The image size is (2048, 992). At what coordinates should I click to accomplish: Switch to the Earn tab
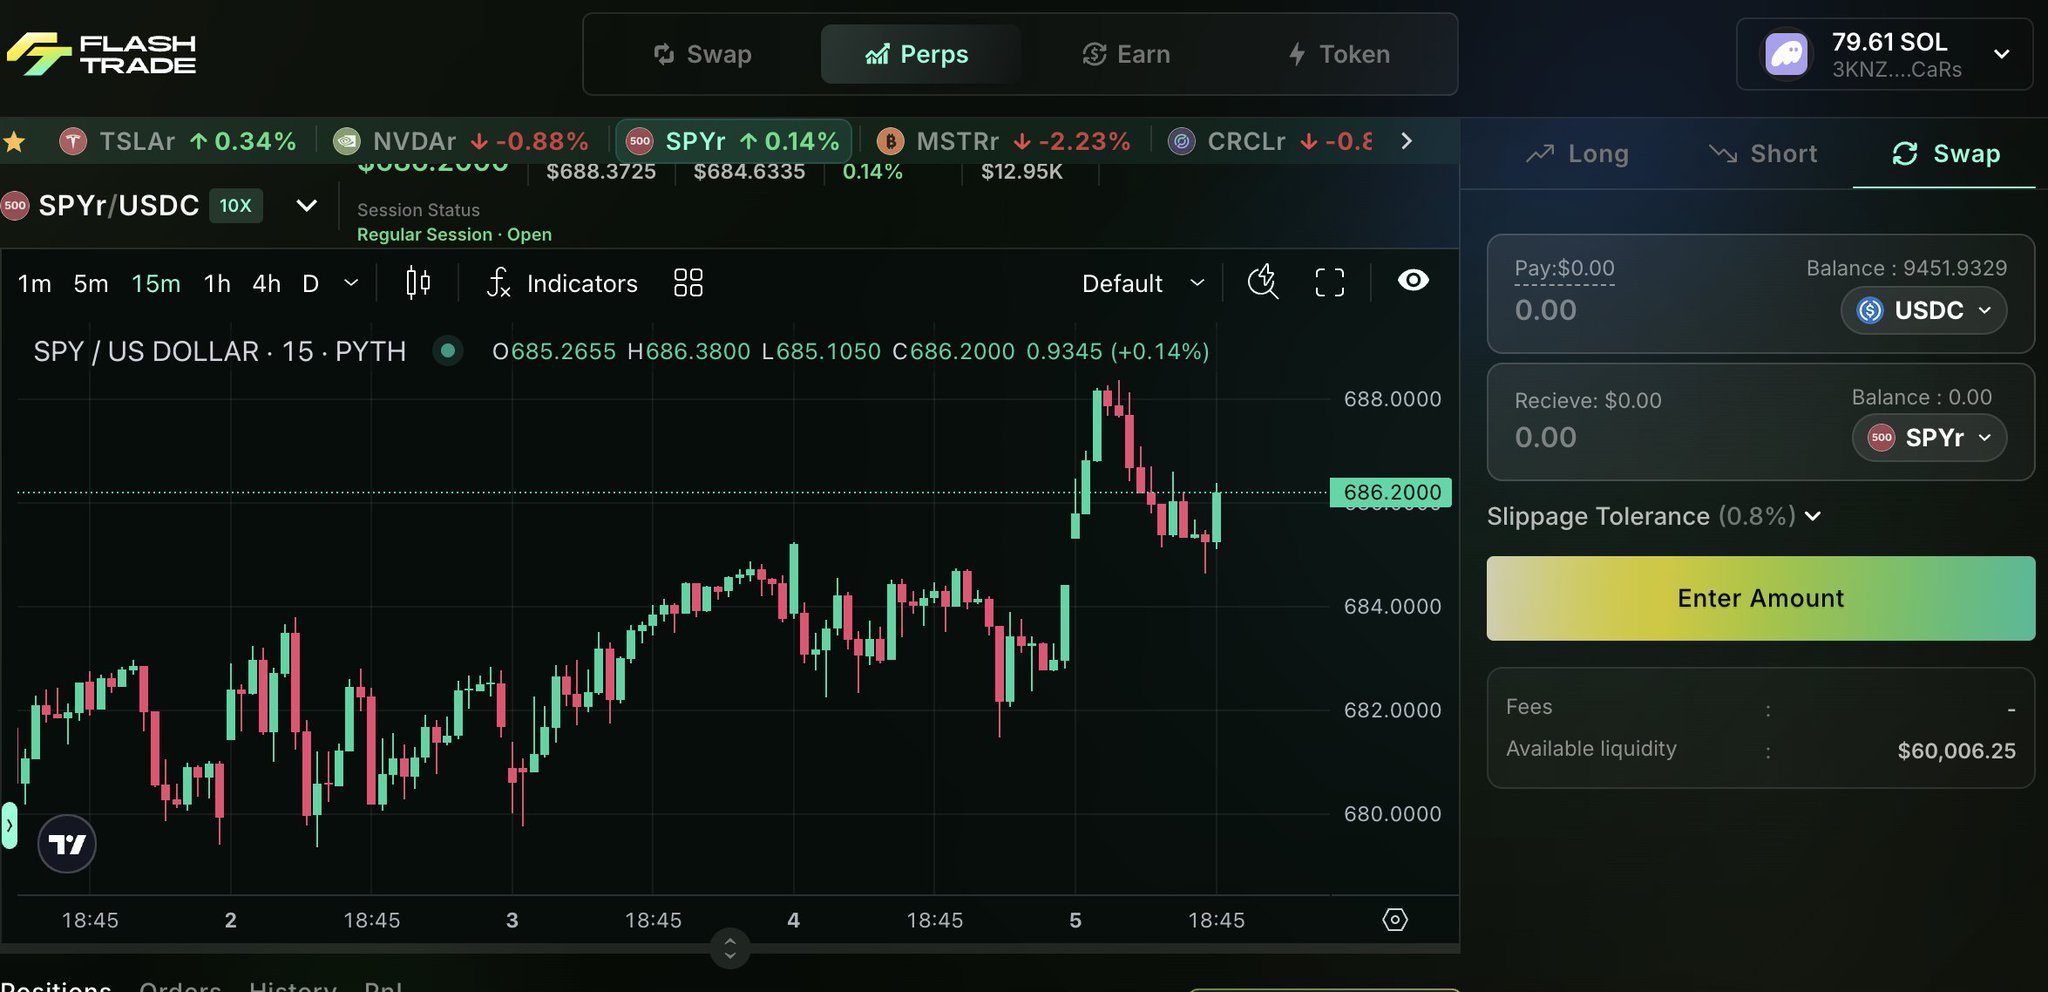click(x=1126, y=54)
